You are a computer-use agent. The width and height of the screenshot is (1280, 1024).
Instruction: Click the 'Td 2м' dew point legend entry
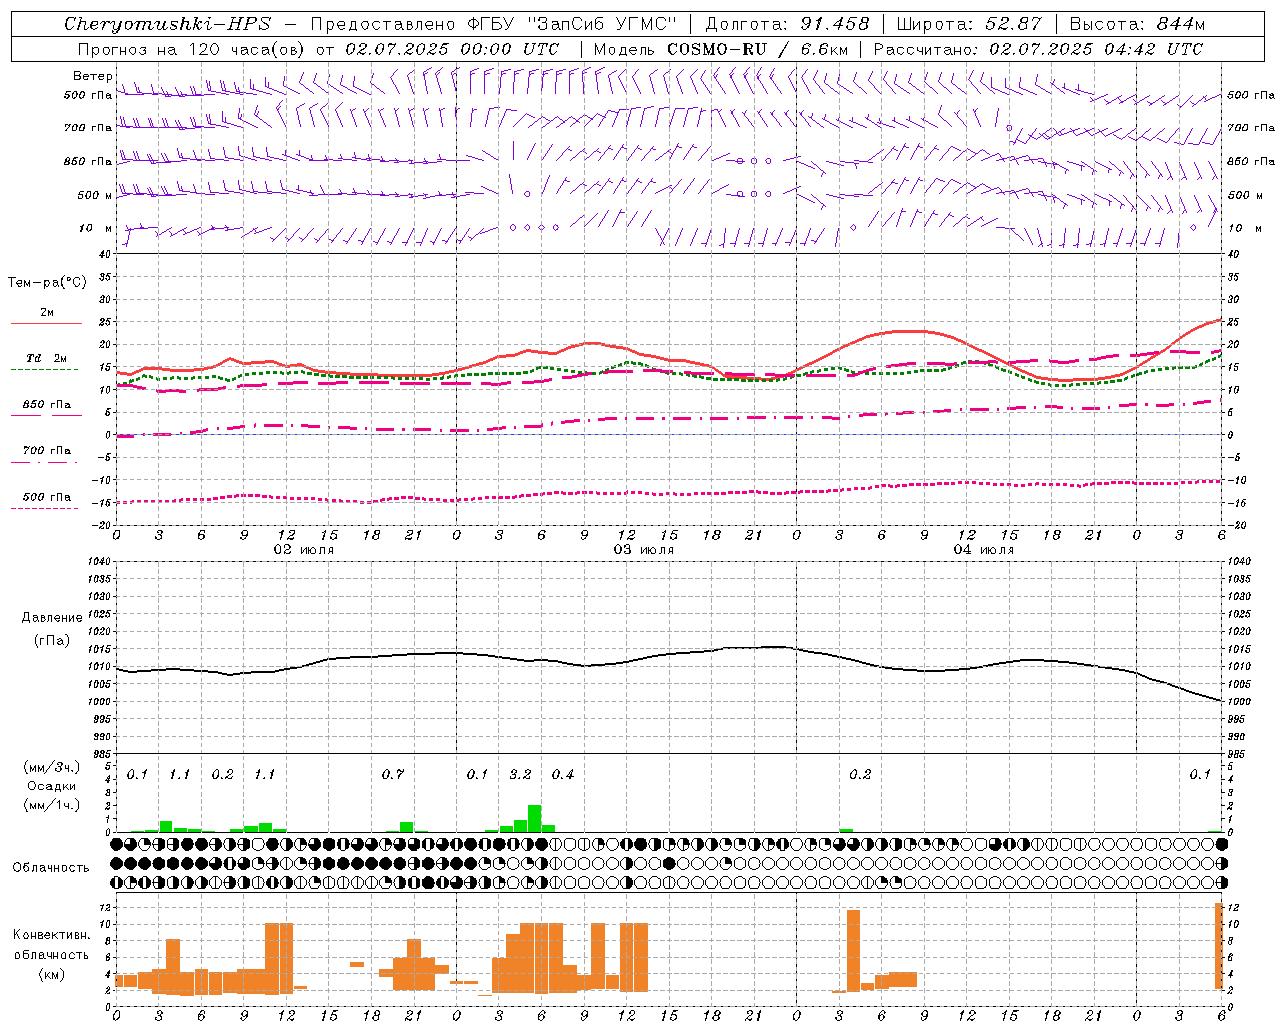pyautogui.click(x=47, y=358)
